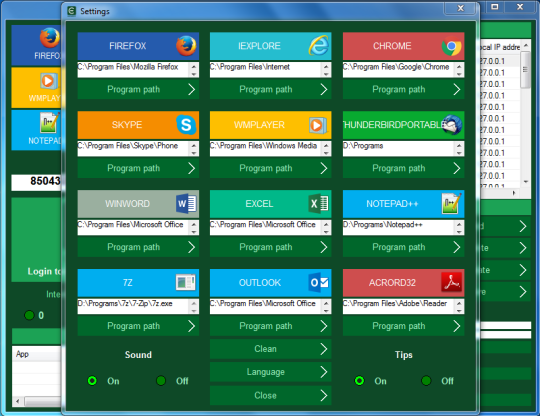
Task: Open Program path for WINWORD
Action: (x=138, y=247)
